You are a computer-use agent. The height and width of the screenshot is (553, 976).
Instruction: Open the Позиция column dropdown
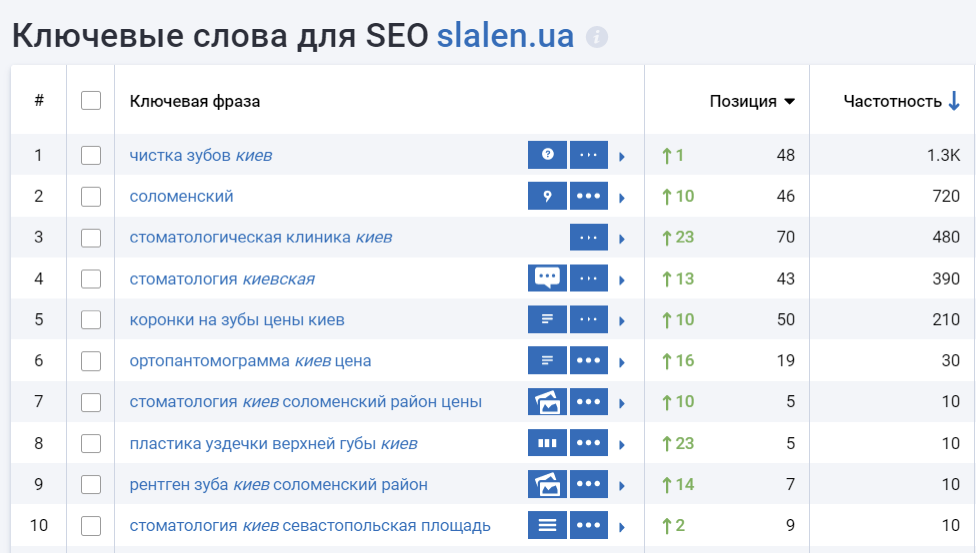(789, 102)
